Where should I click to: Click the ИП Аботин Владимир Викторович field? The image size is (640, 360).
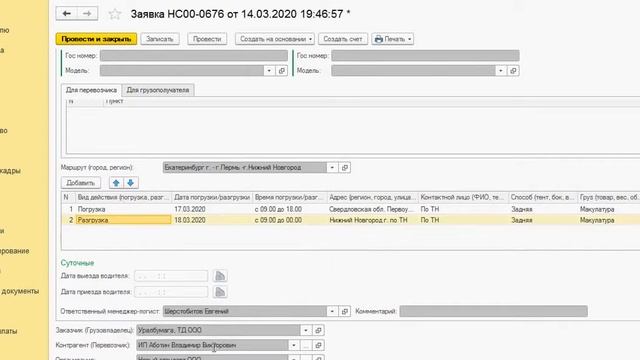(212, 345)
